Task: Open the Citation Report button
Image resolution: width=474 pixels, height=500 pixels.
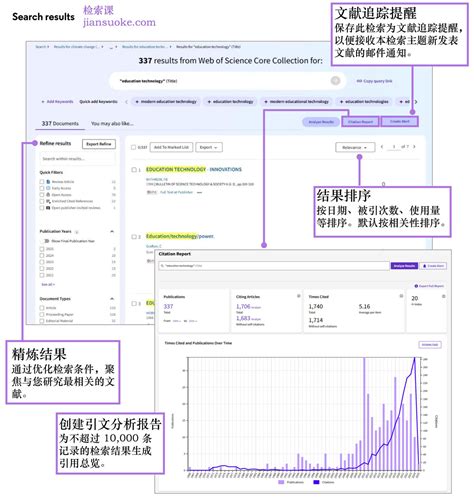Action: click(360, 122)
